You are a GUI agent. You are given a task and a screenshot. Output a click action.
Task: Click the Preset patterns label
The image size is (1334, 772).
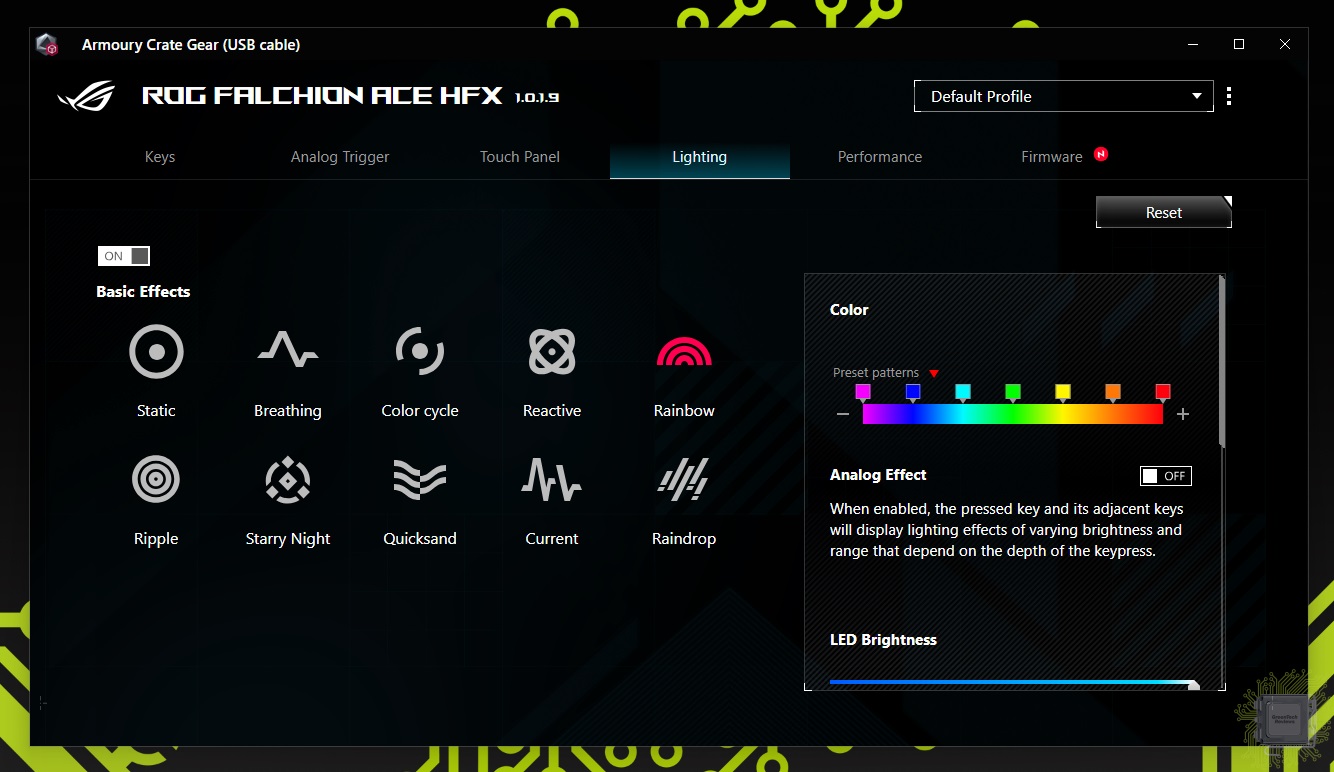tap(876, 373)
